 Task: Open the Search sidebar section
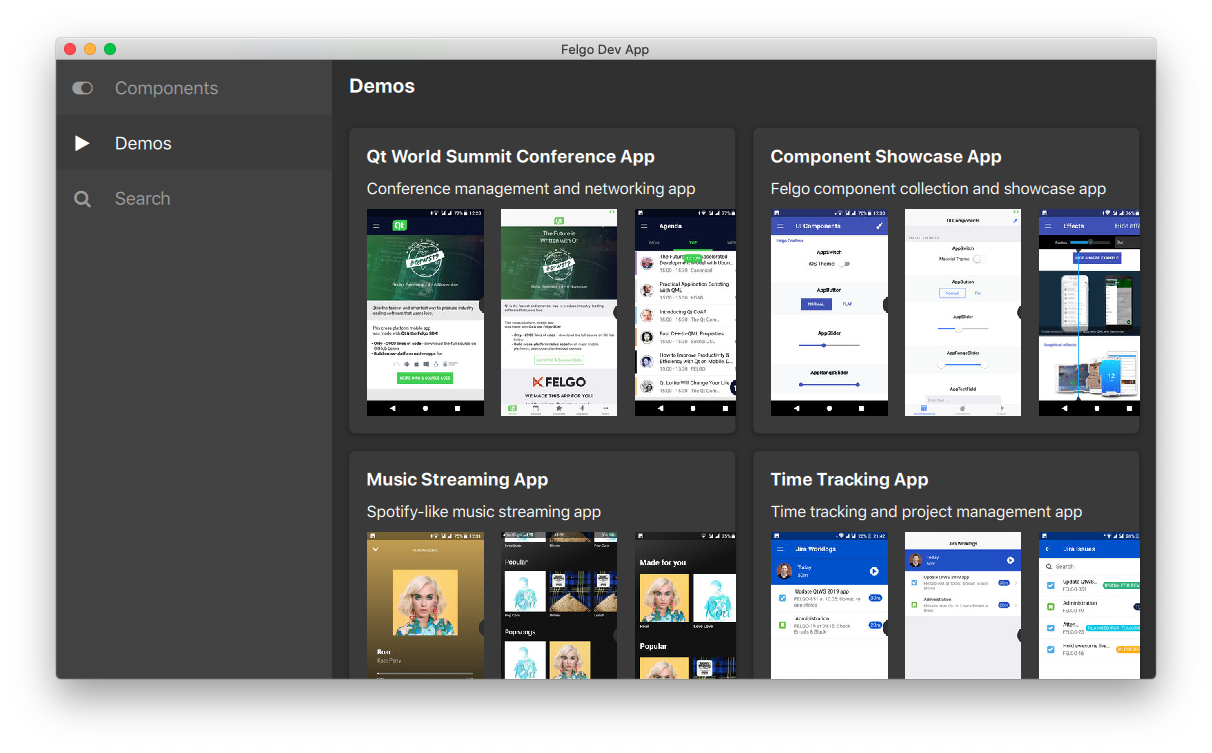click(x=142, y=198)
